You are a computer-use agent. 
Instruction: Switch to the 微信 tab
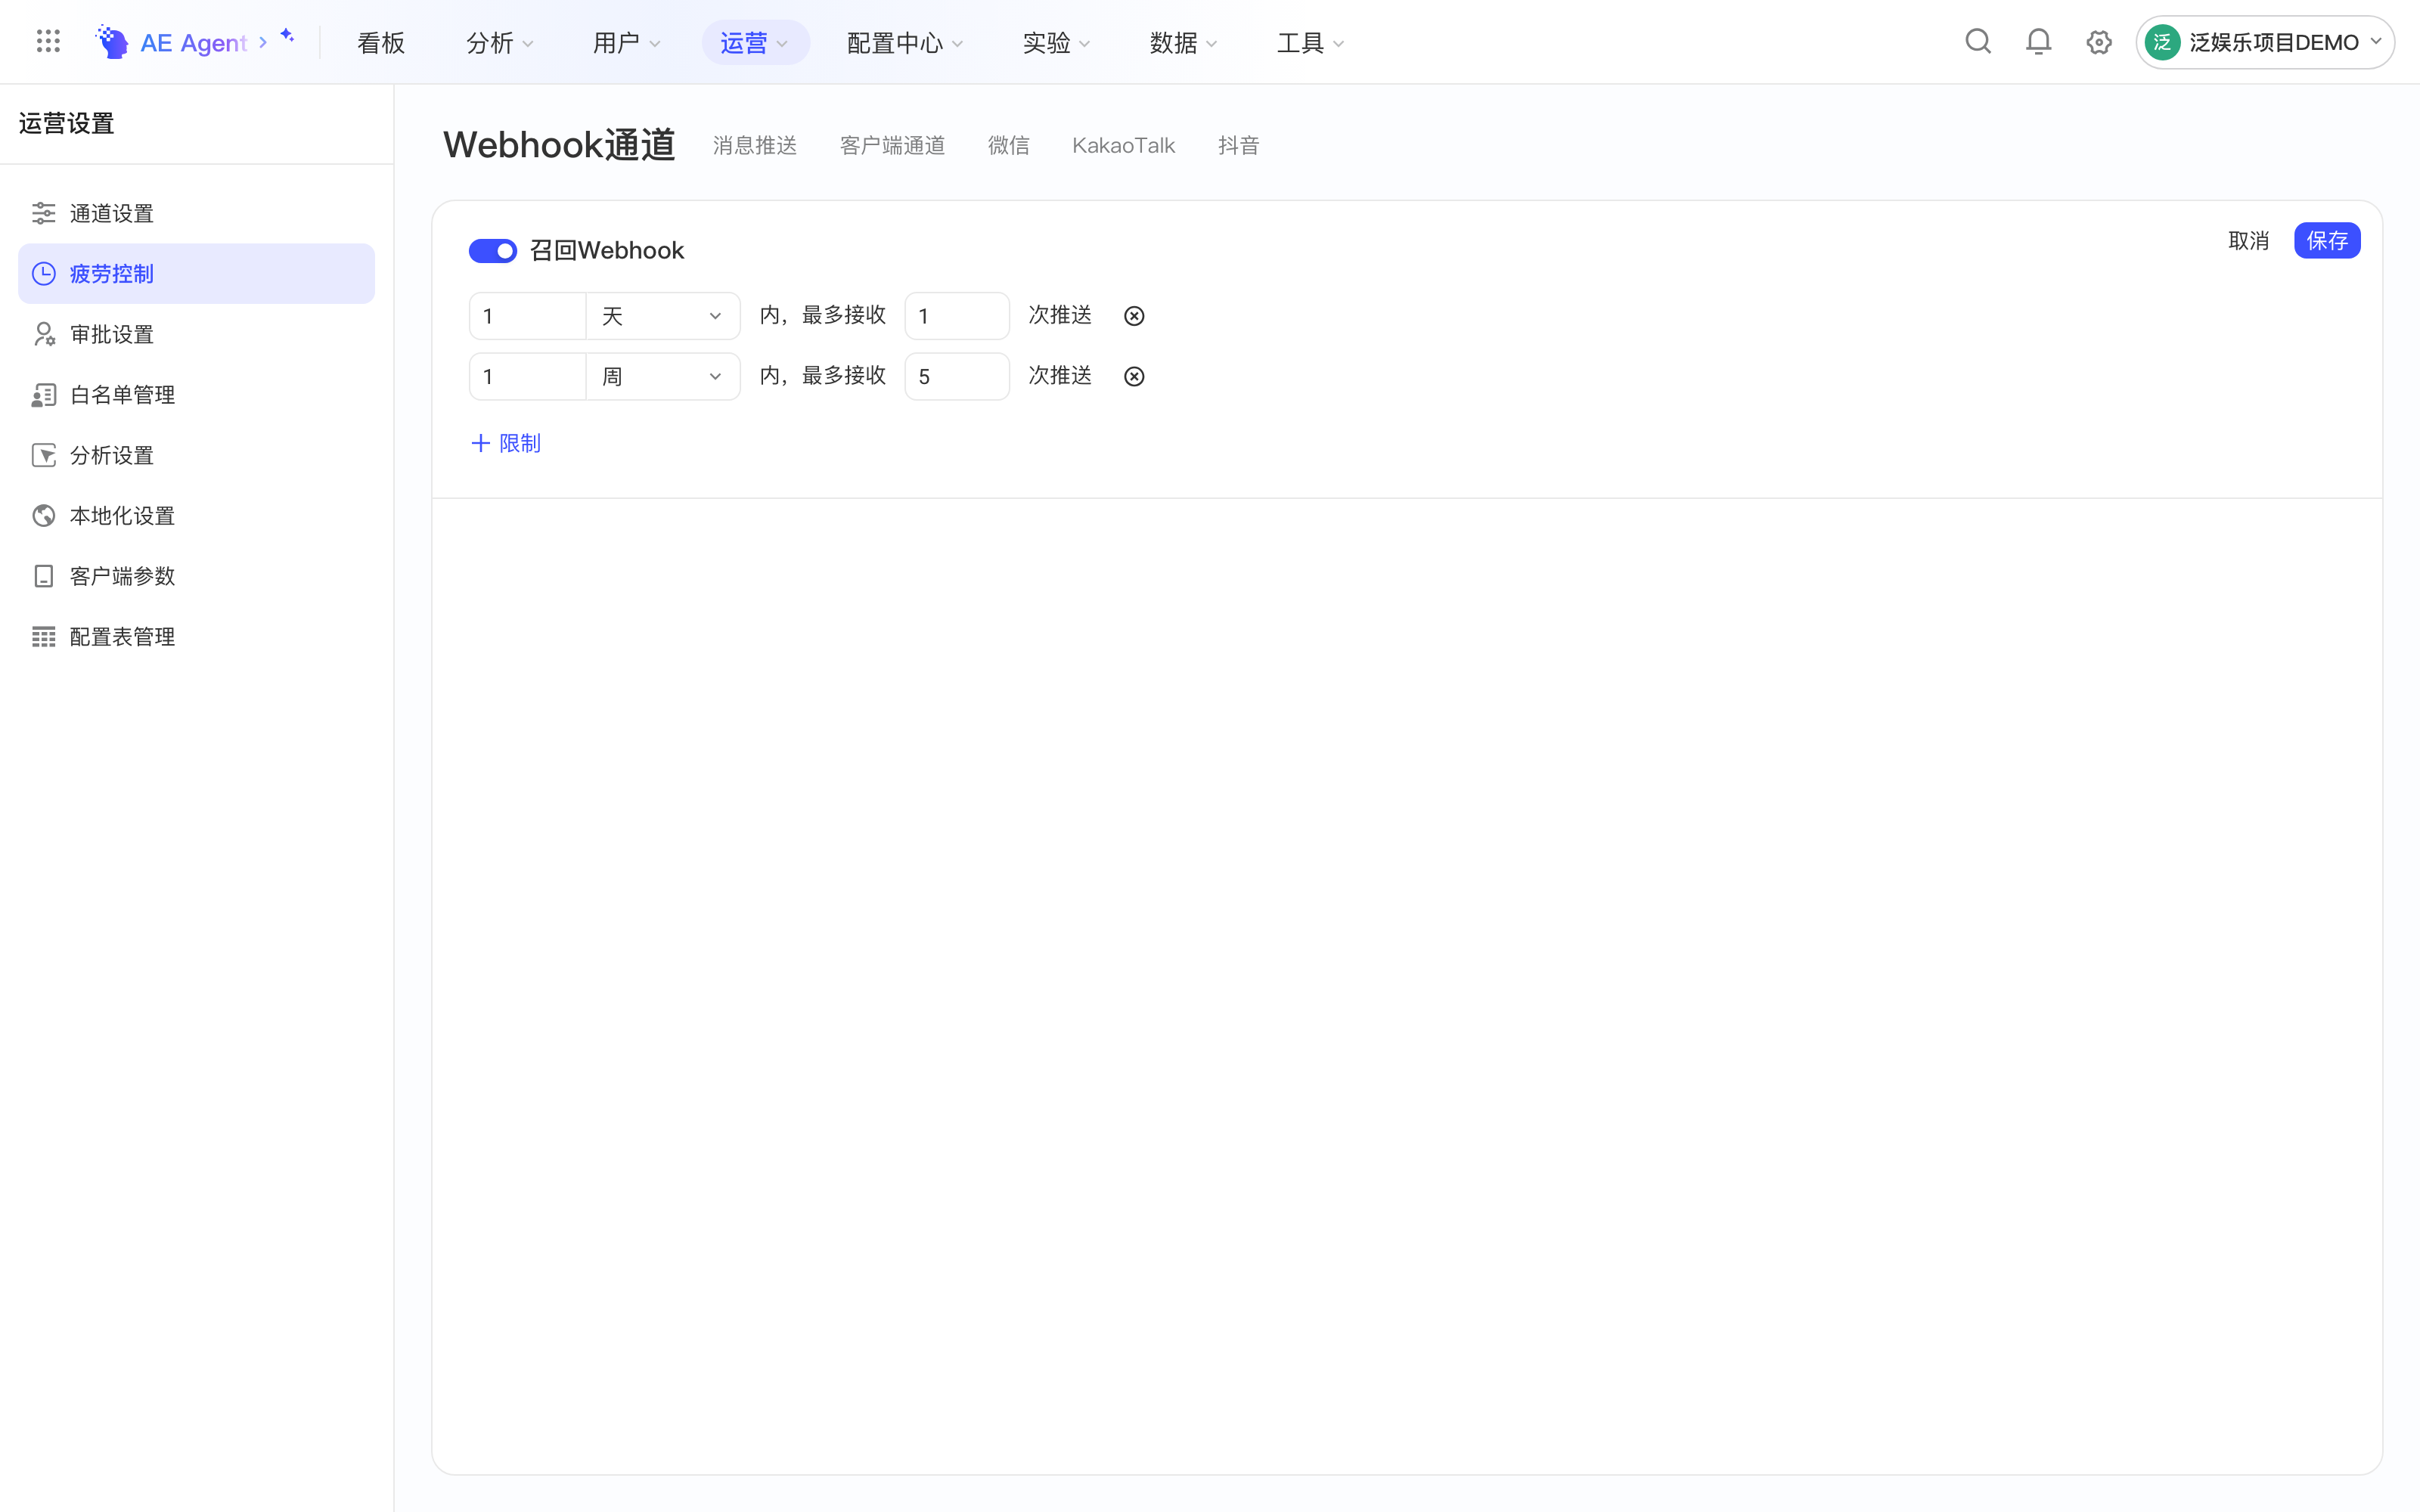pyautogui.click(x=1008, y=146)
